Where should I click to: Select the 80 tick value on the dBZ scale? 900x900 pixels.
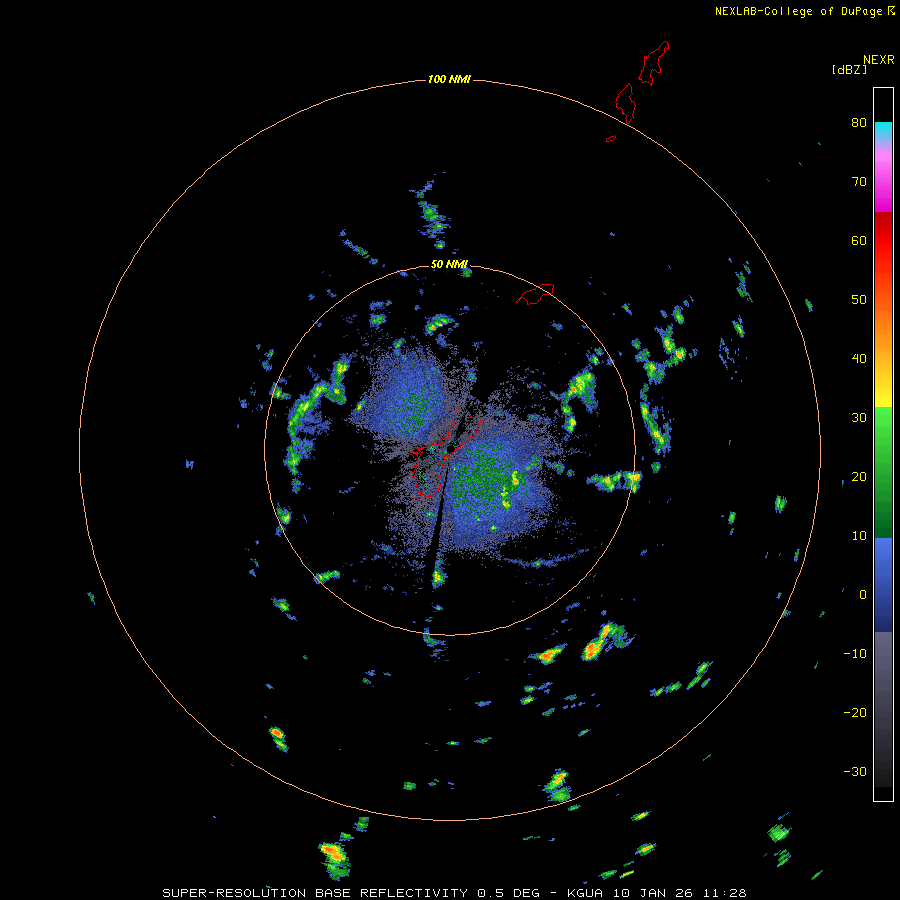859,123
